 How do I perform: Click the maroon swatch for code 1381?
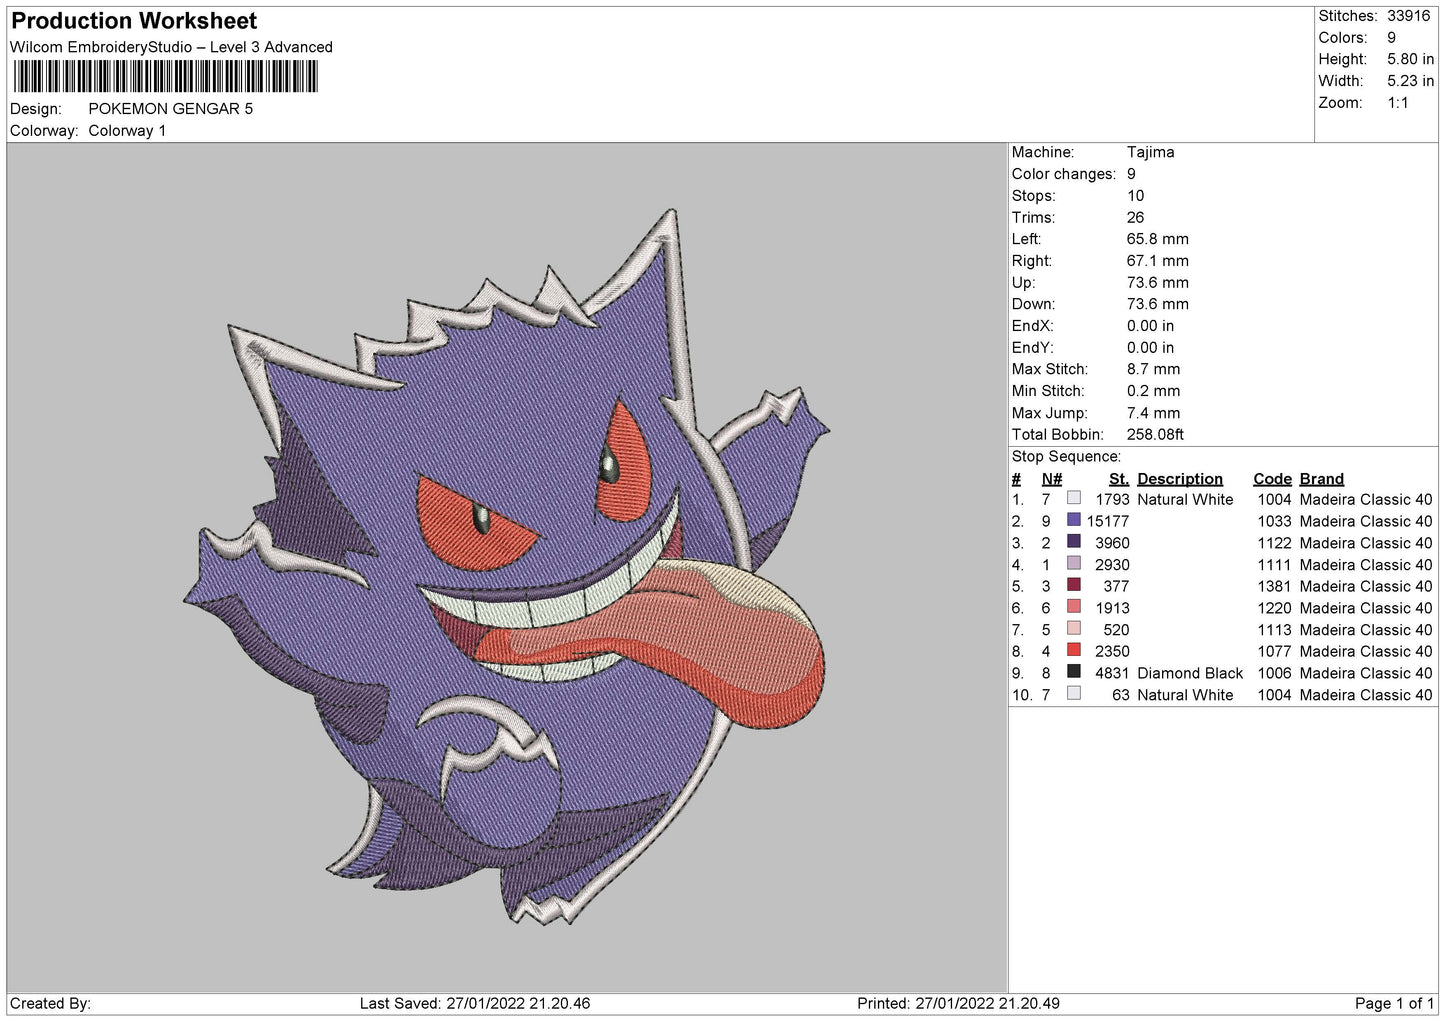(1074, 585)
